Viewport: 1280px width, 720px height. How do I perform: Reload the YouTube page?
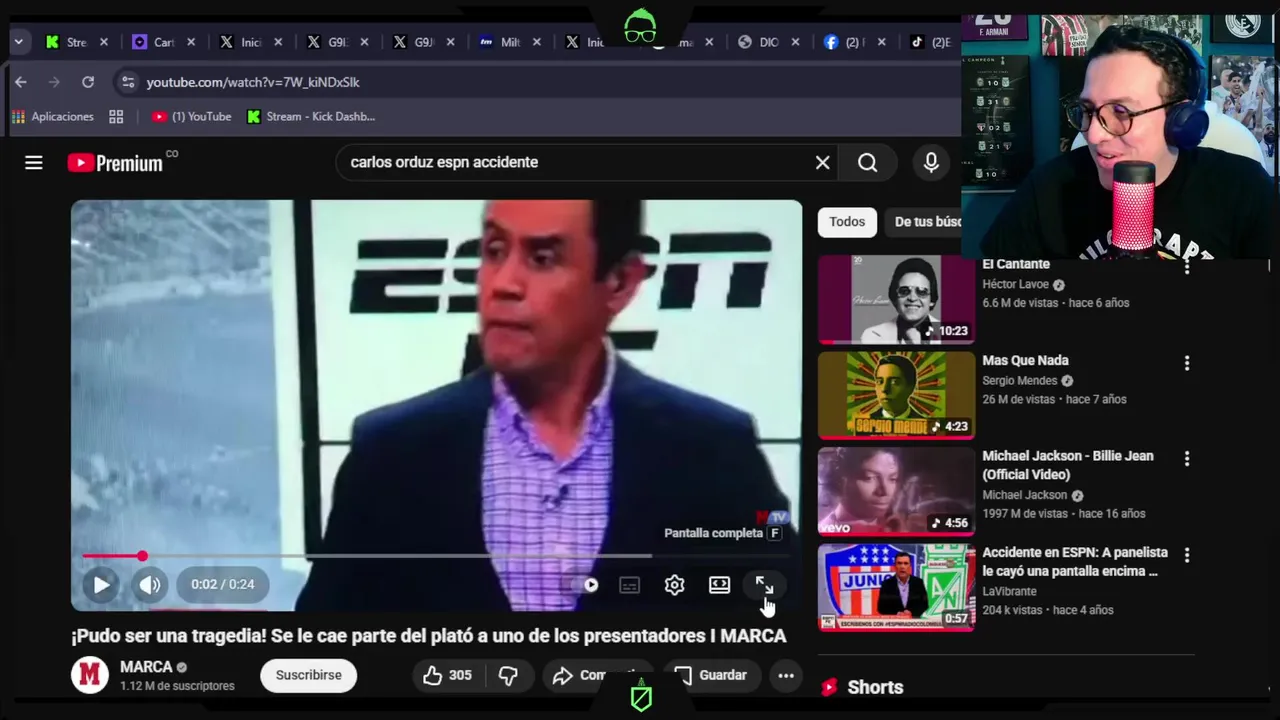click(88, 82)
